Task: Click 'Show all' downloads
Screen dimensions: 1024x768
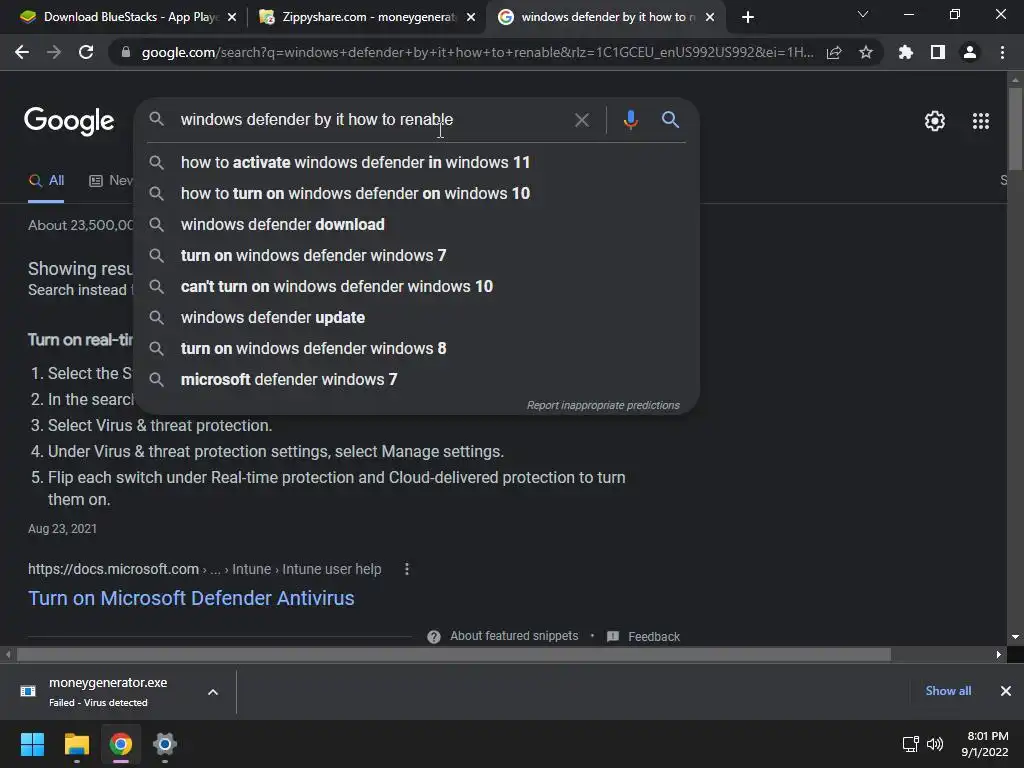Action: coord(948,691)
